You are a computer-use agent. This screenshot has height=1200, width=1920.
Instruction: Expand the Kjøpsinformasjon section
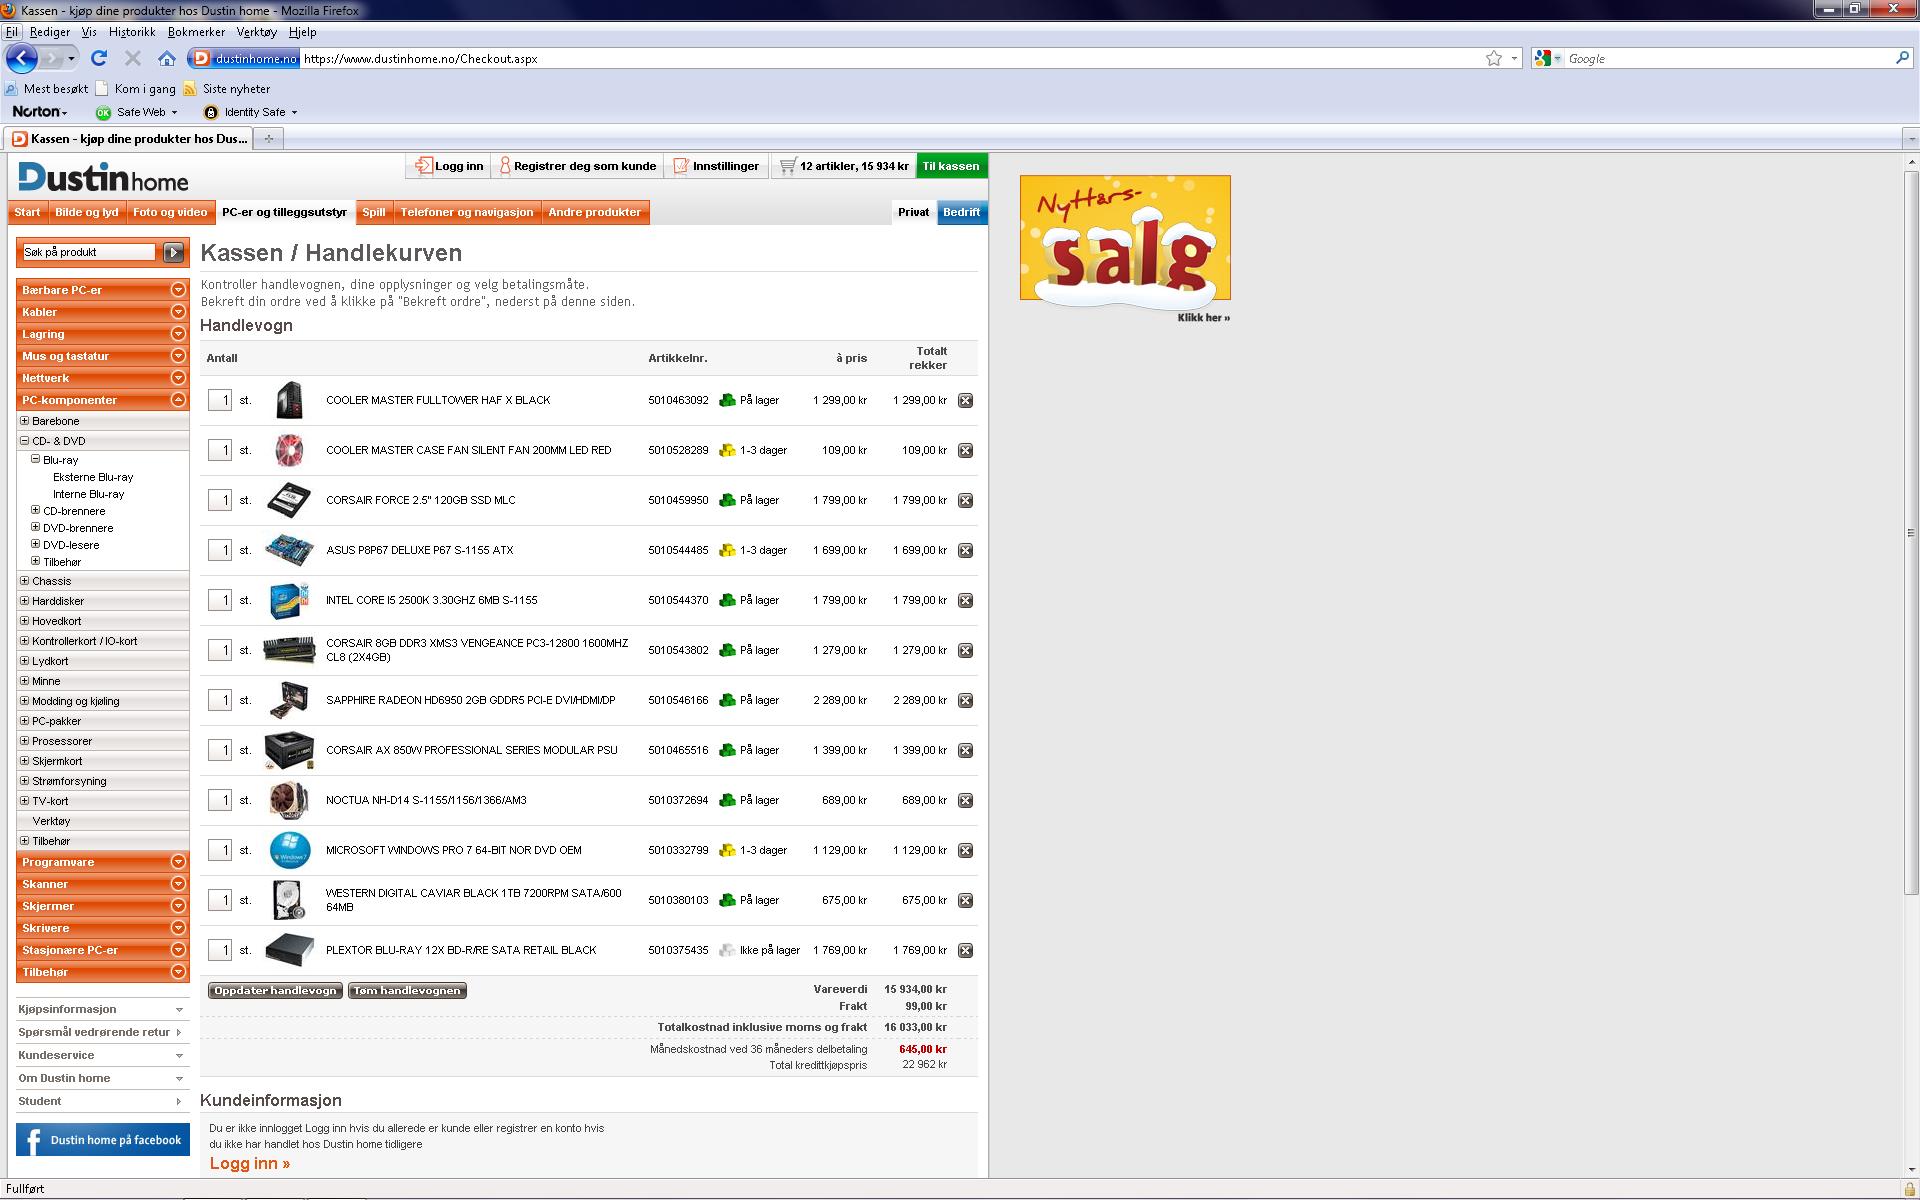point(102,1009)
